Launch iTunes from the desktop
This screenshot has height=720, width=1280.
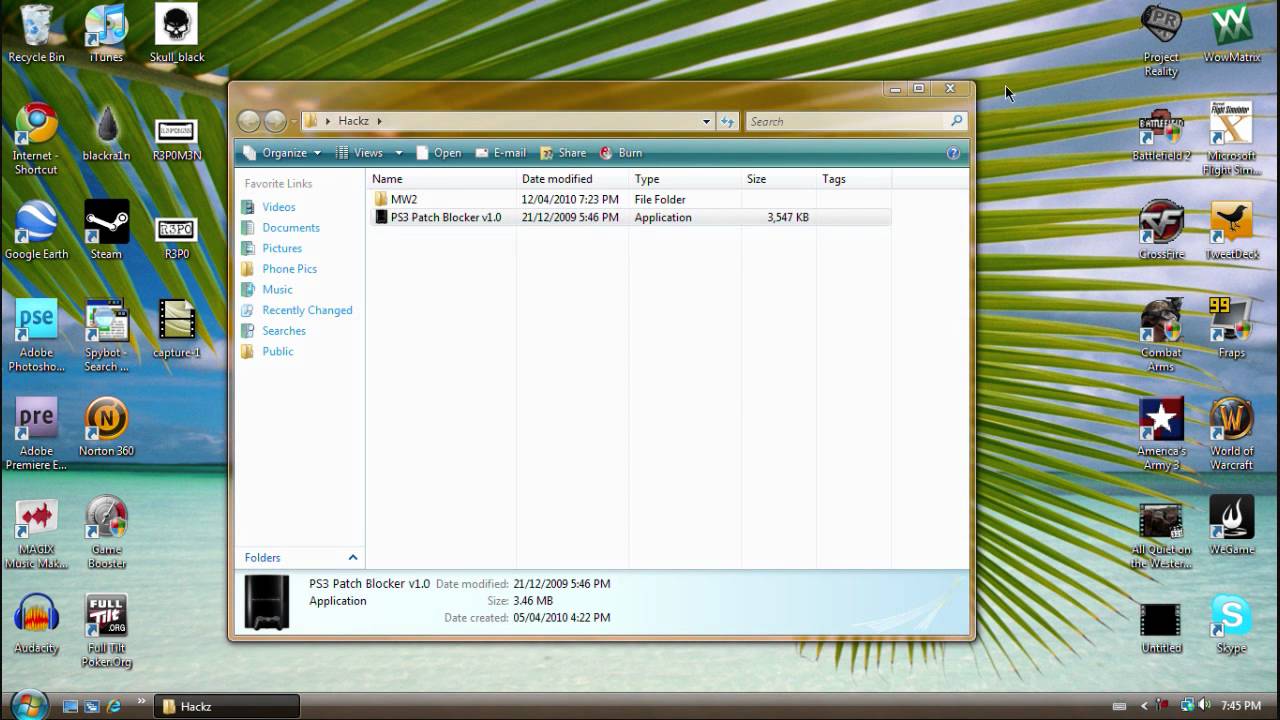(106, 34)
